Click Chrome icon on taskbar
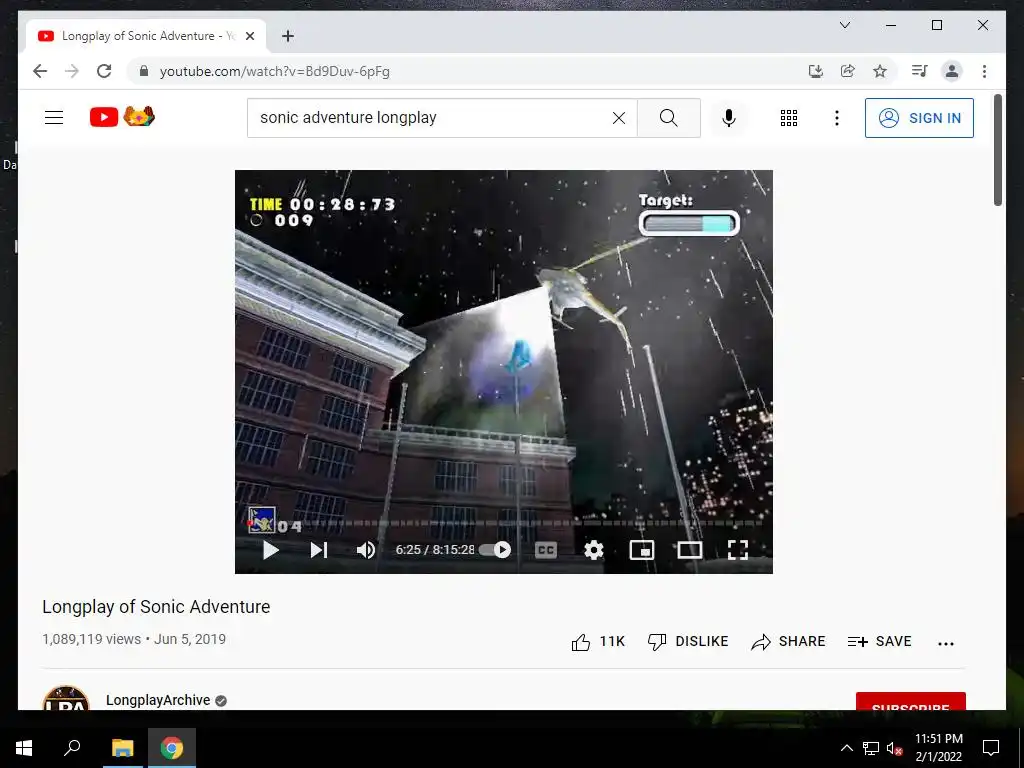 pos(172,748)
